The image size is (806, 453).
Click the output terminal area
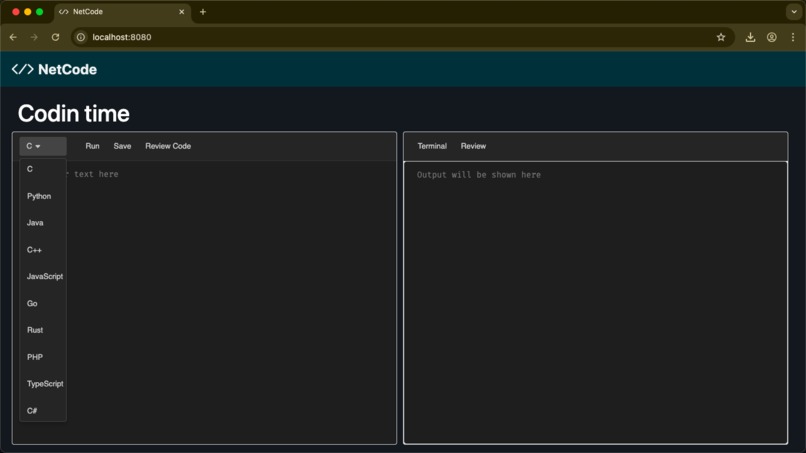pos(595,302)
